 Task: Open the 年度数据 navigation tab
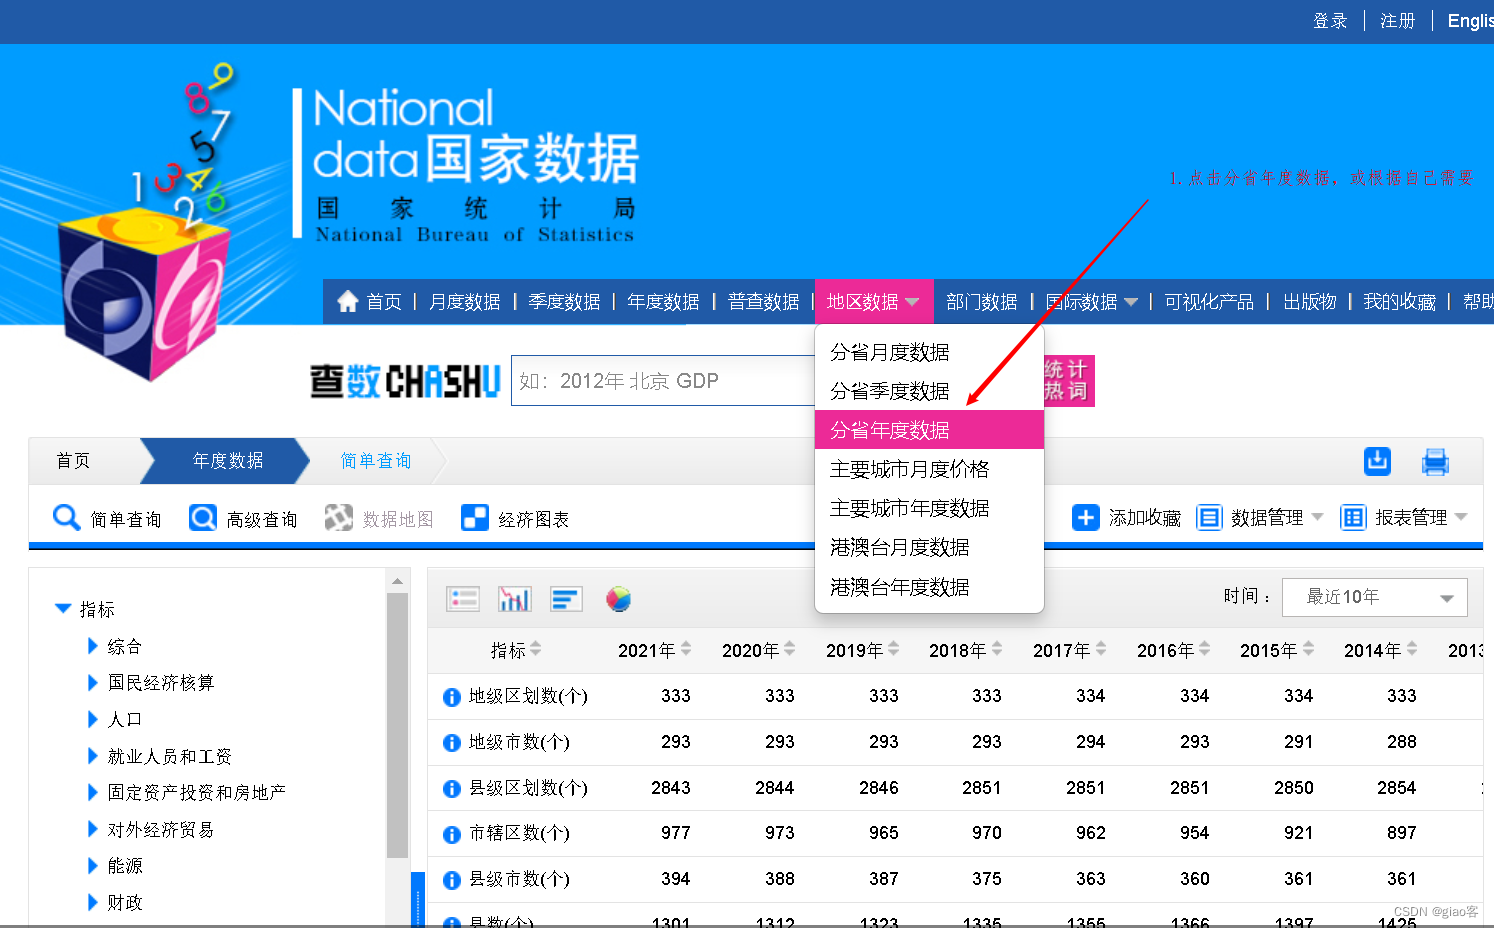[x=663, y=302]
